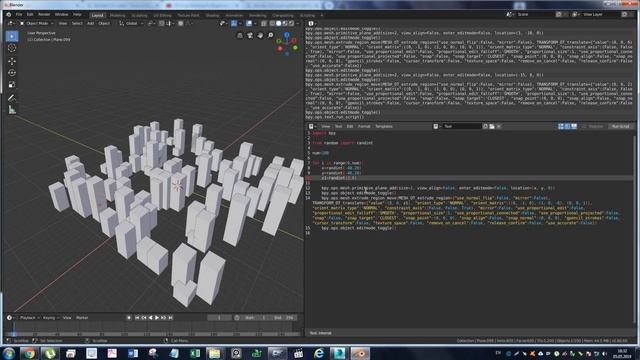This screenshot has height=360, width=640.
Task: Open Internet Explorer from the taskbar
Action: [x=319, y=353]
